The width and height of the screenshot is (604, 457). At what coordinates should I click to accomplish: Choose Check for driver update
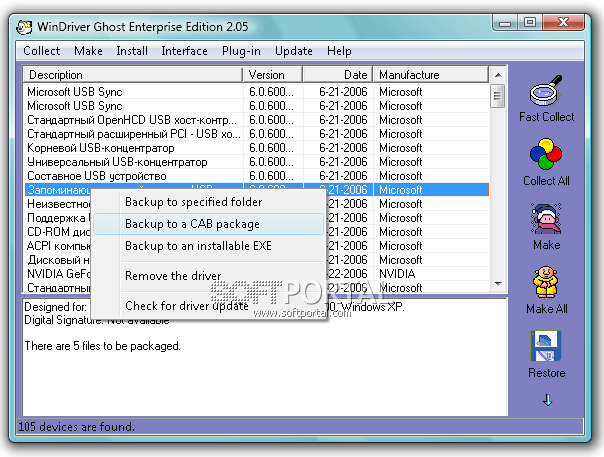tap(208, 306)
